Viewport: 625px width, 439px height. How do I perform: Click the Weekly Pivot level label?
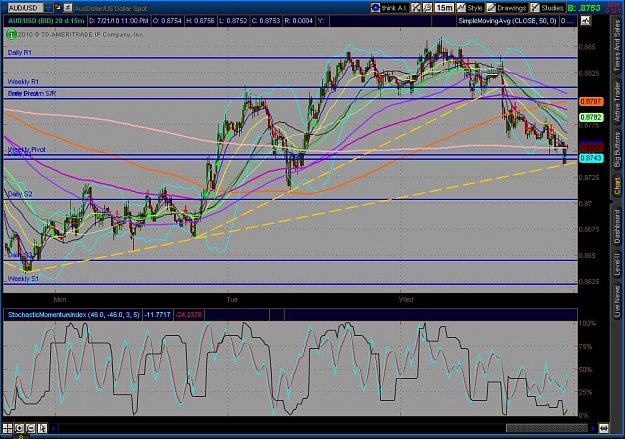tap(27, 149)
